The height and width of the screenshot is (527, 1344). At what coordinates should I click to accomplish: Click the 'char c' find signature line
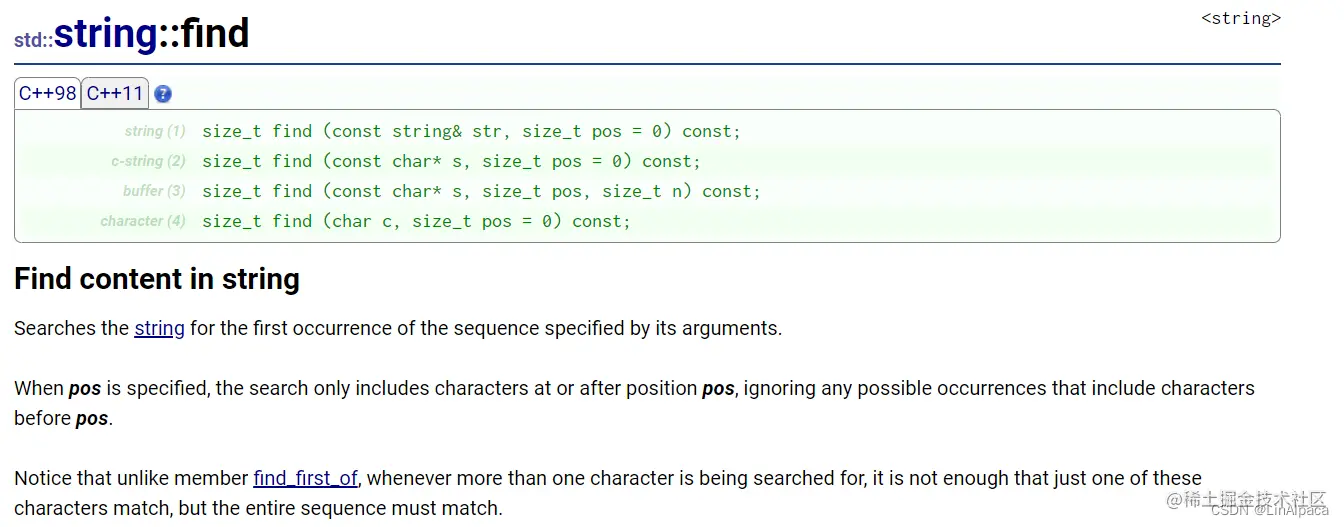point(416,221)
